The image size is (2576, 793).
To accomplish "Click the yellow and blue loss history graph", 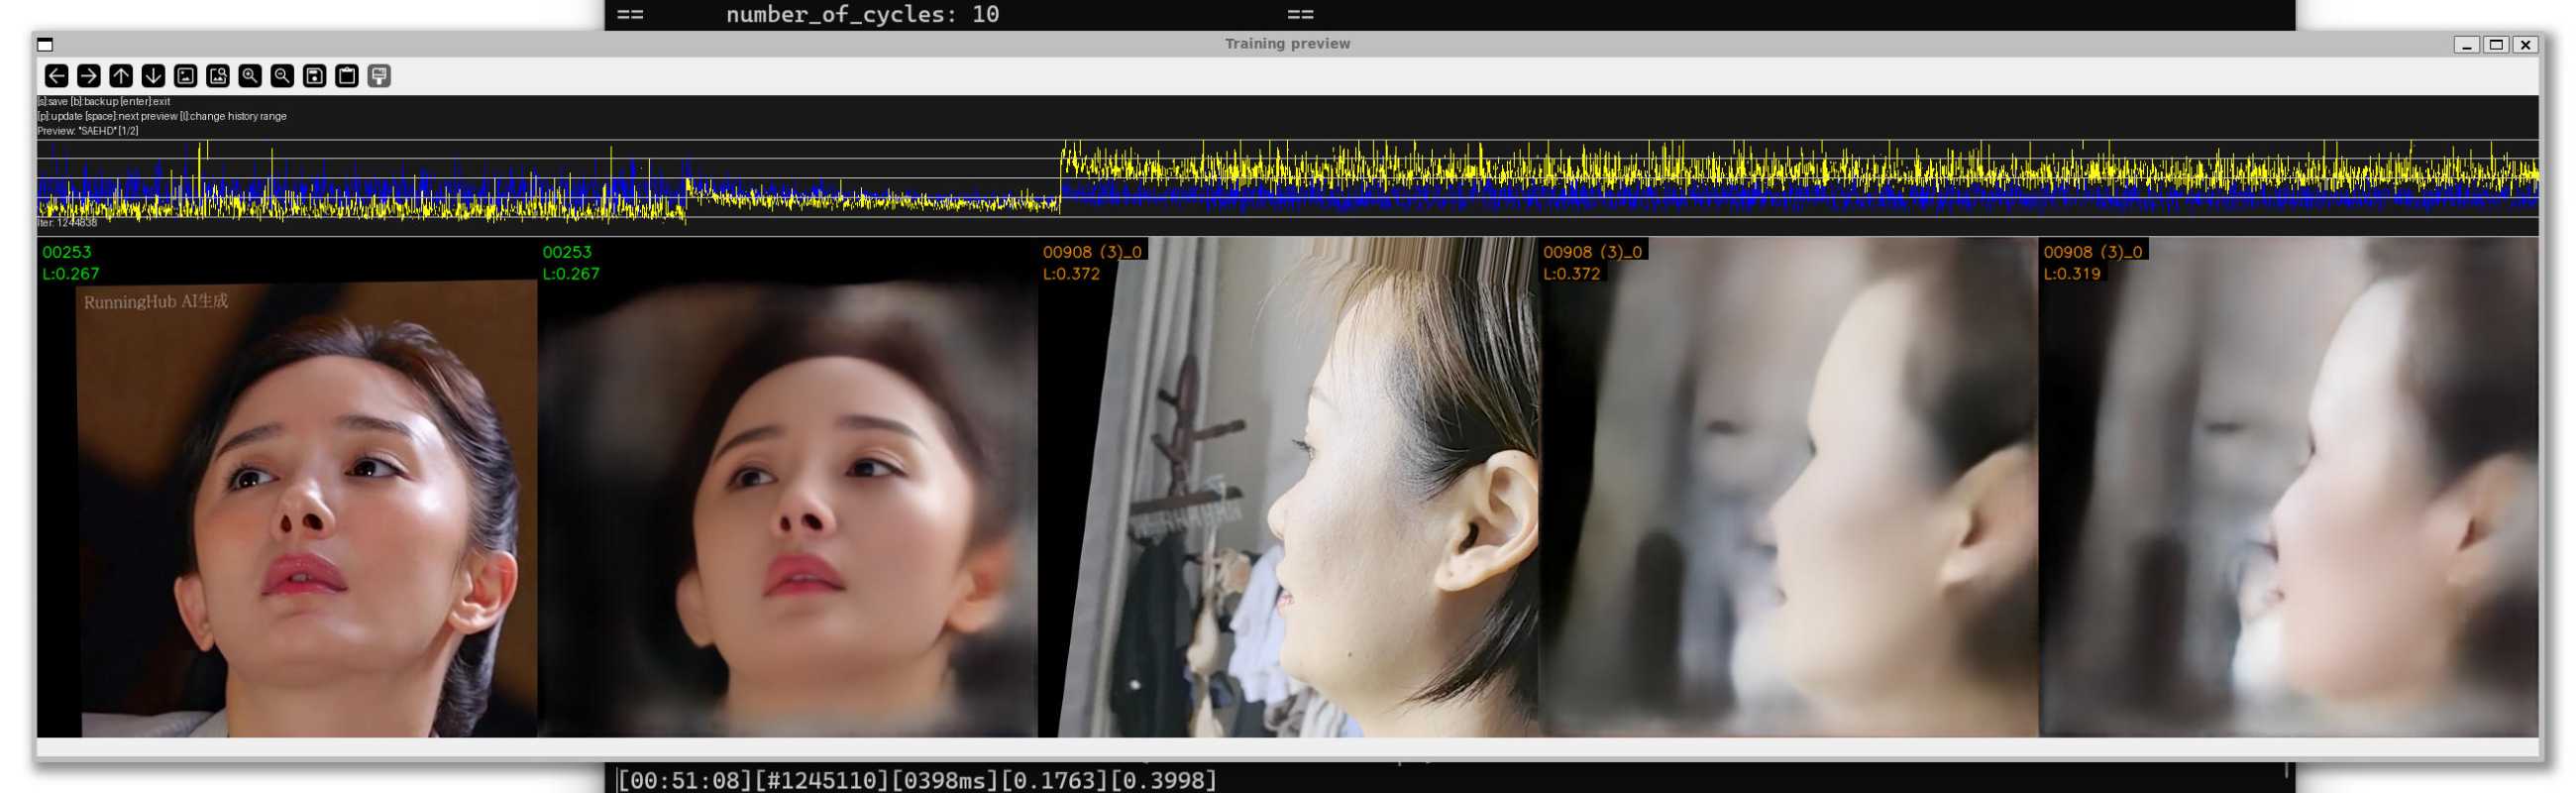I will (1288, 182).
